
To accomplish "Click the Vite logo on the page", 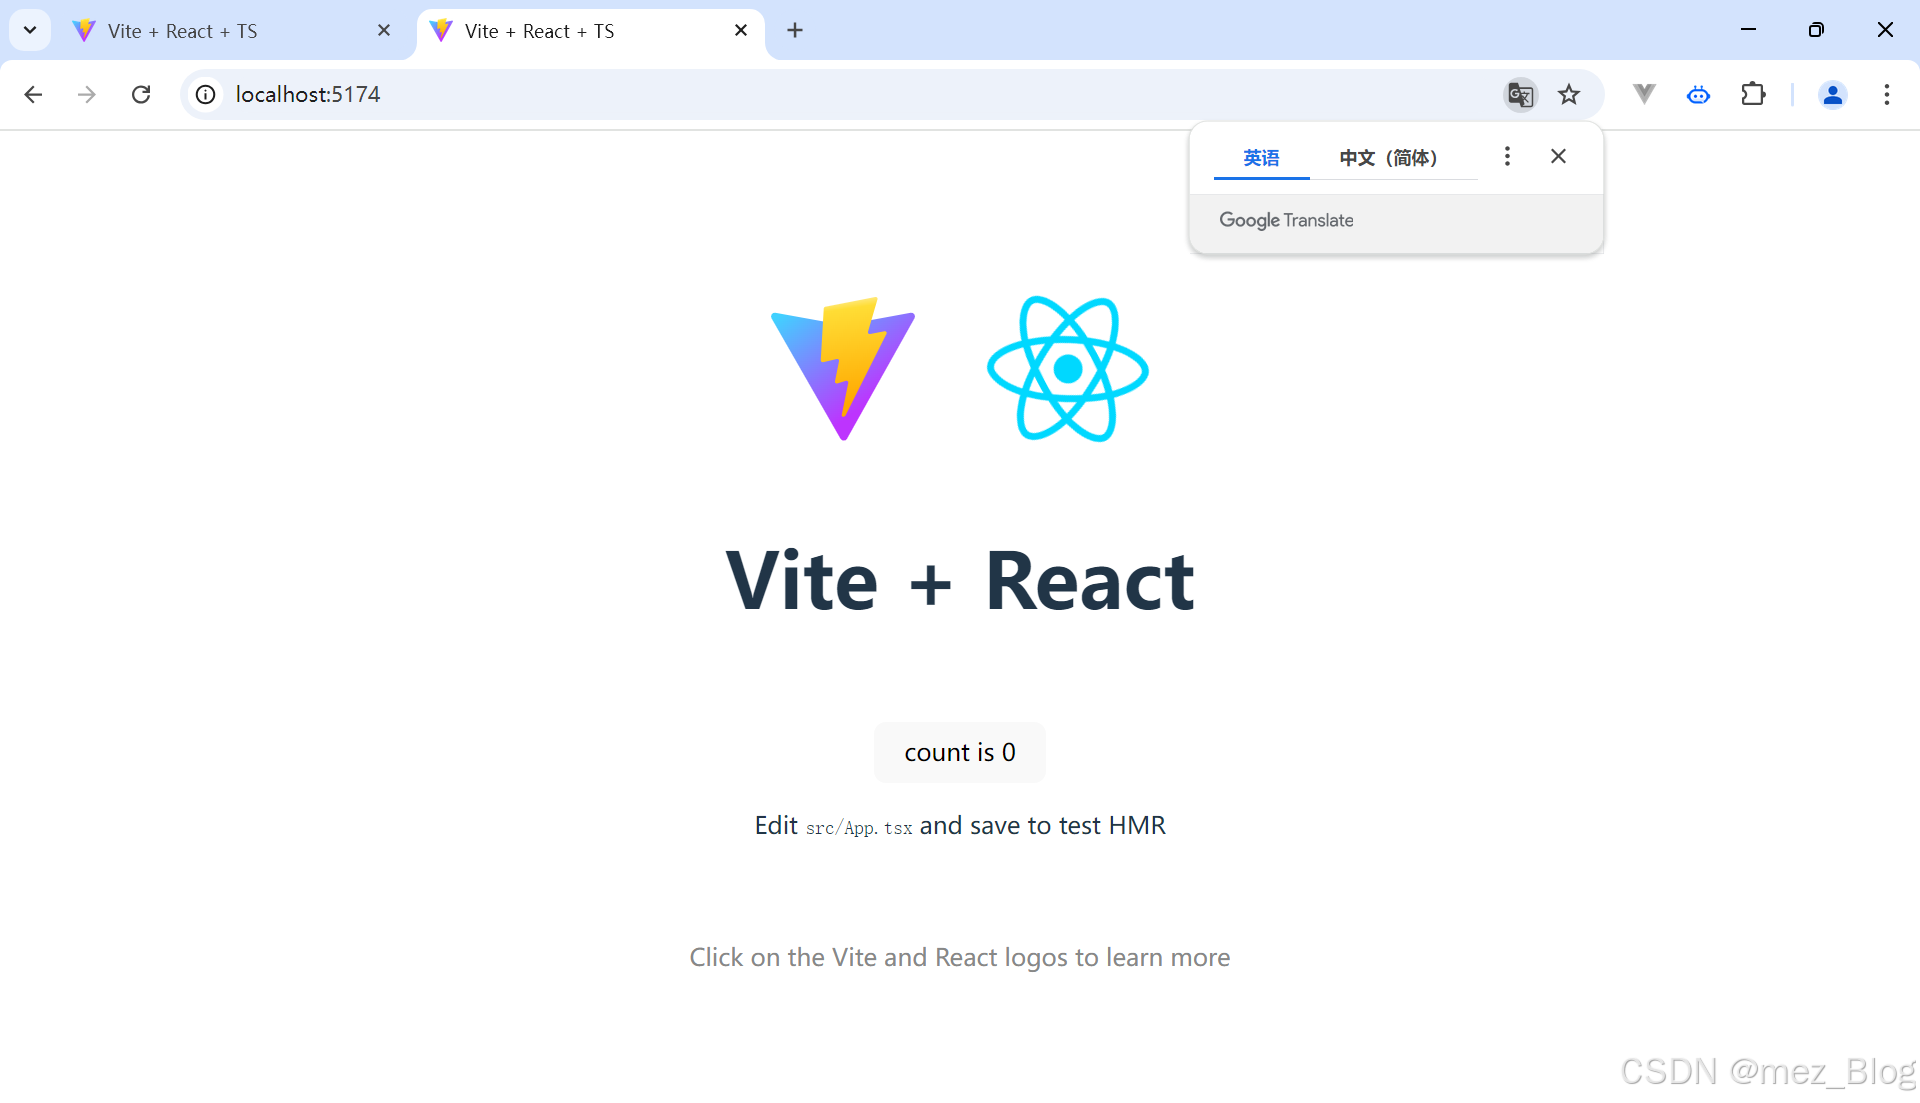I will tap(843, 369).
